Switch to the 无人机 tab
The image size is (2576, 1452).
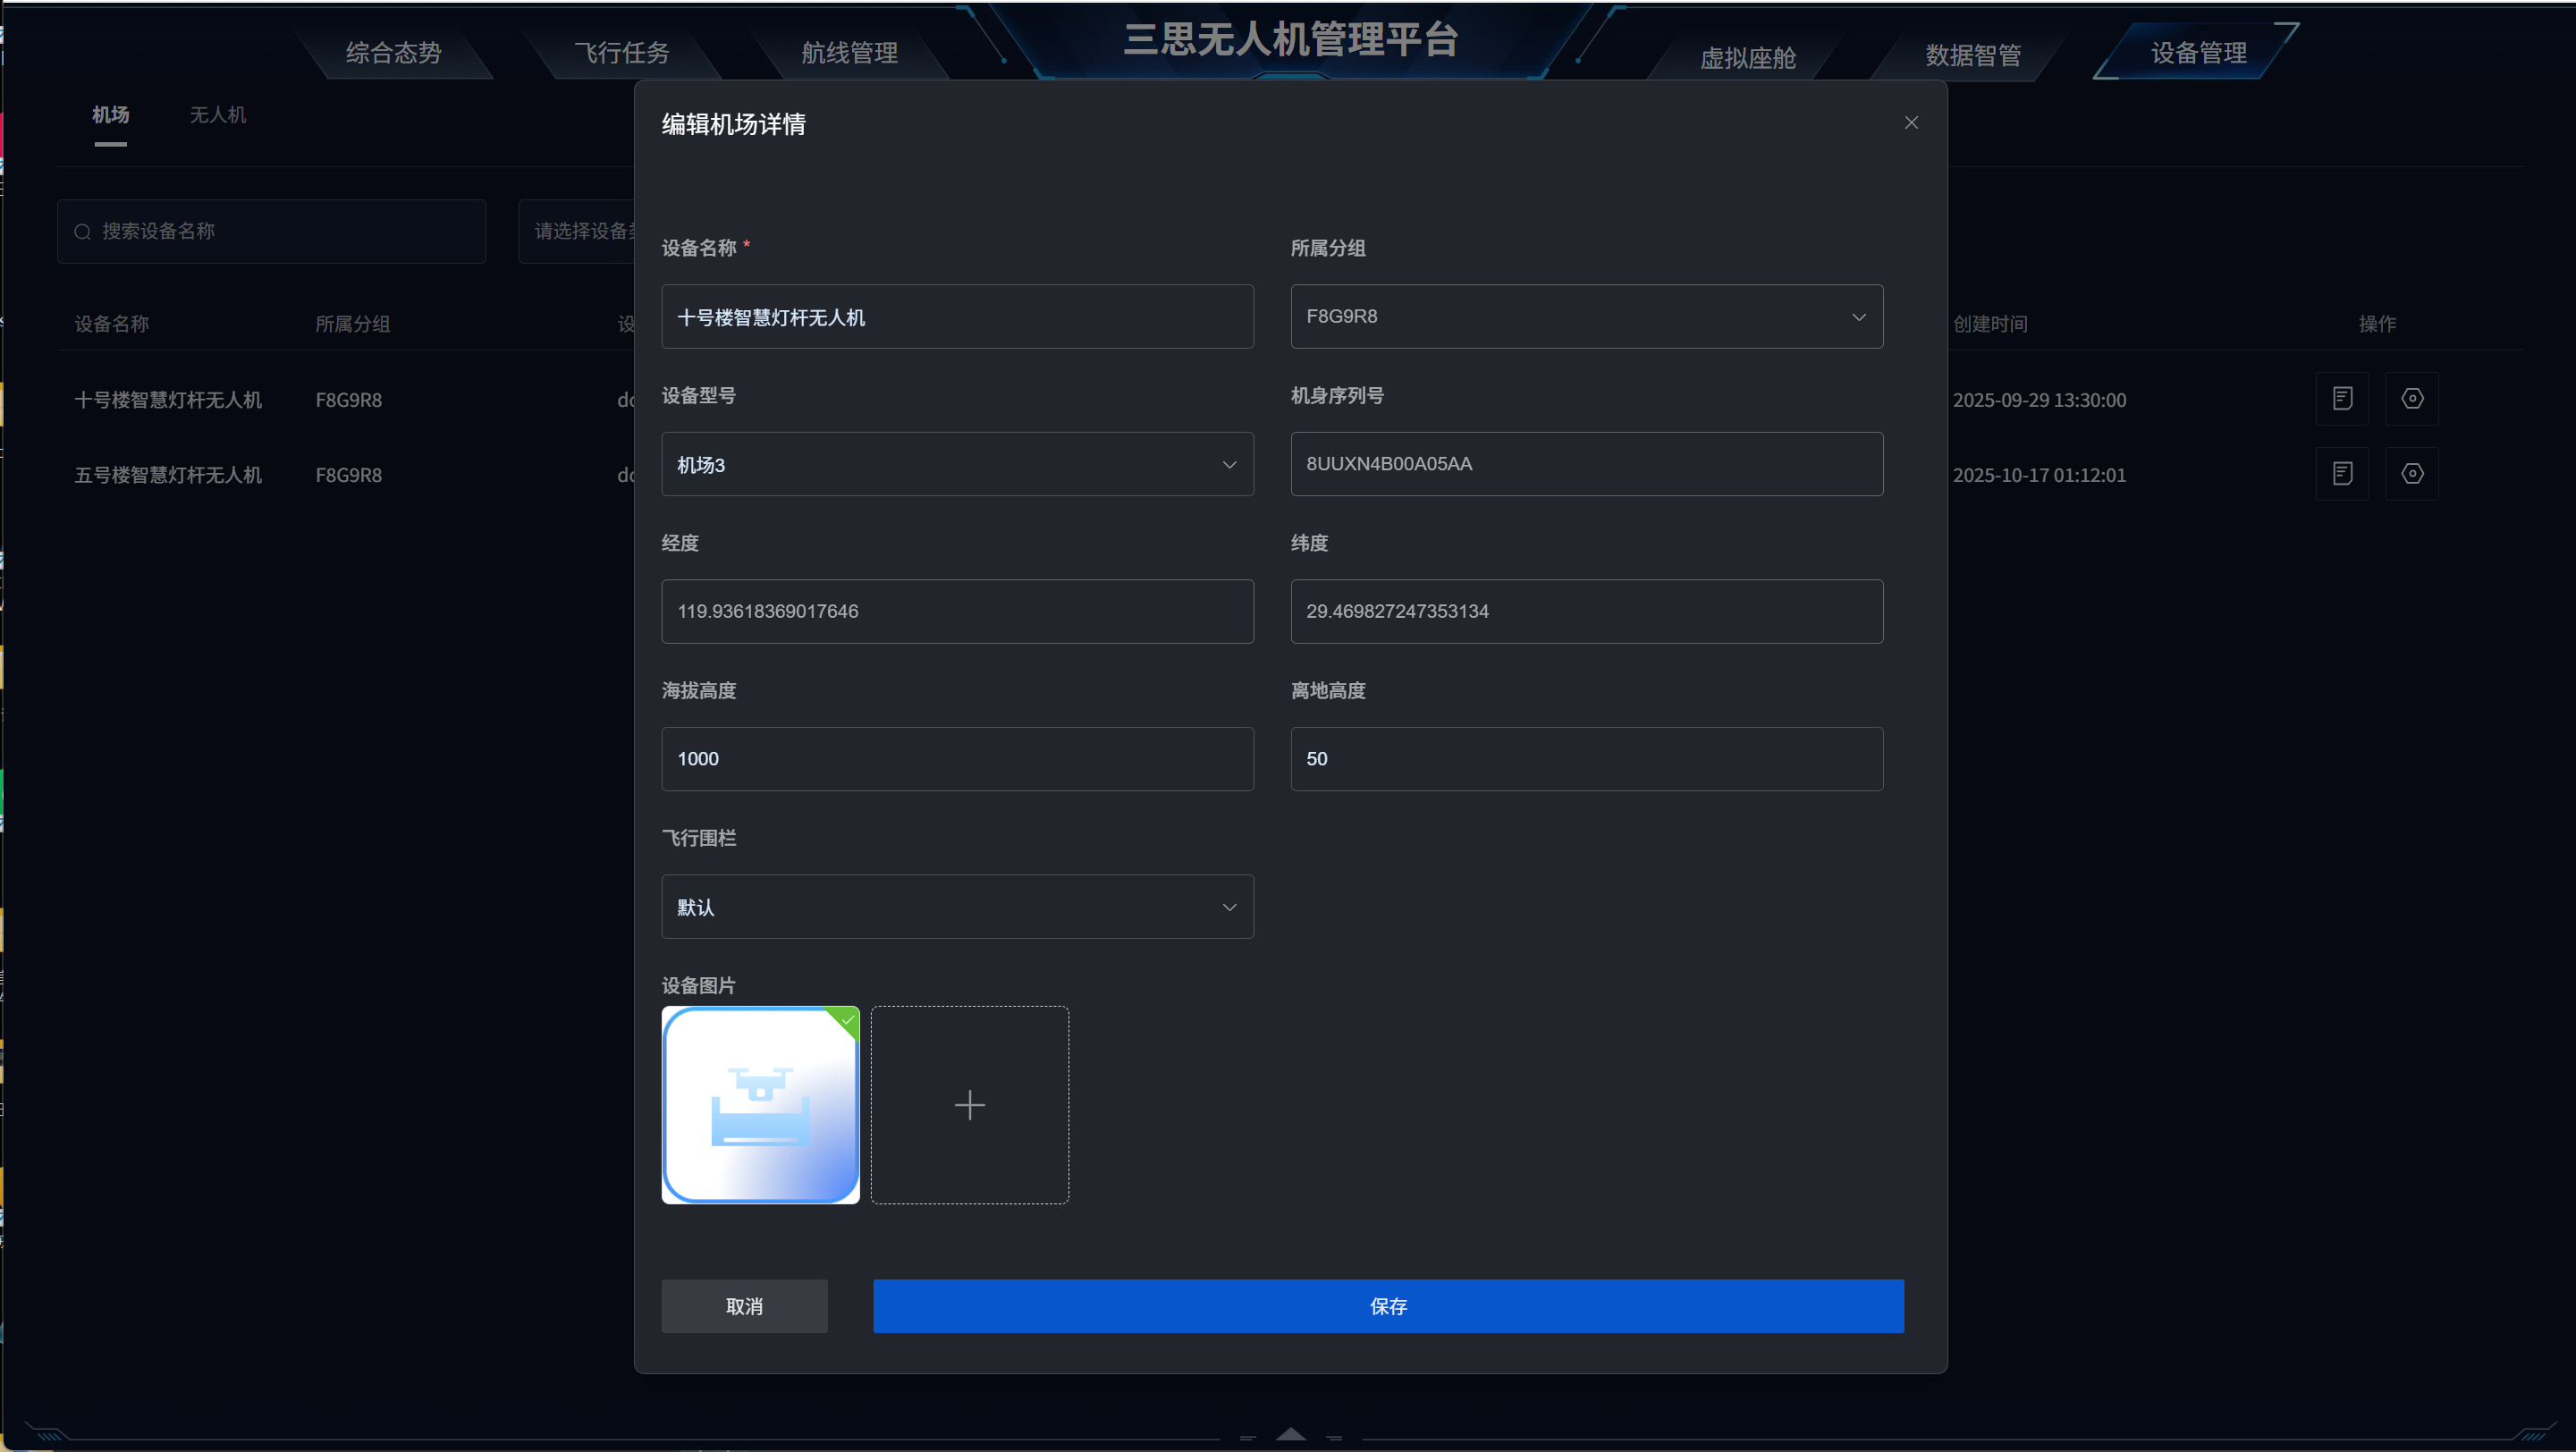pyautogui.click(x=217, y=115)
